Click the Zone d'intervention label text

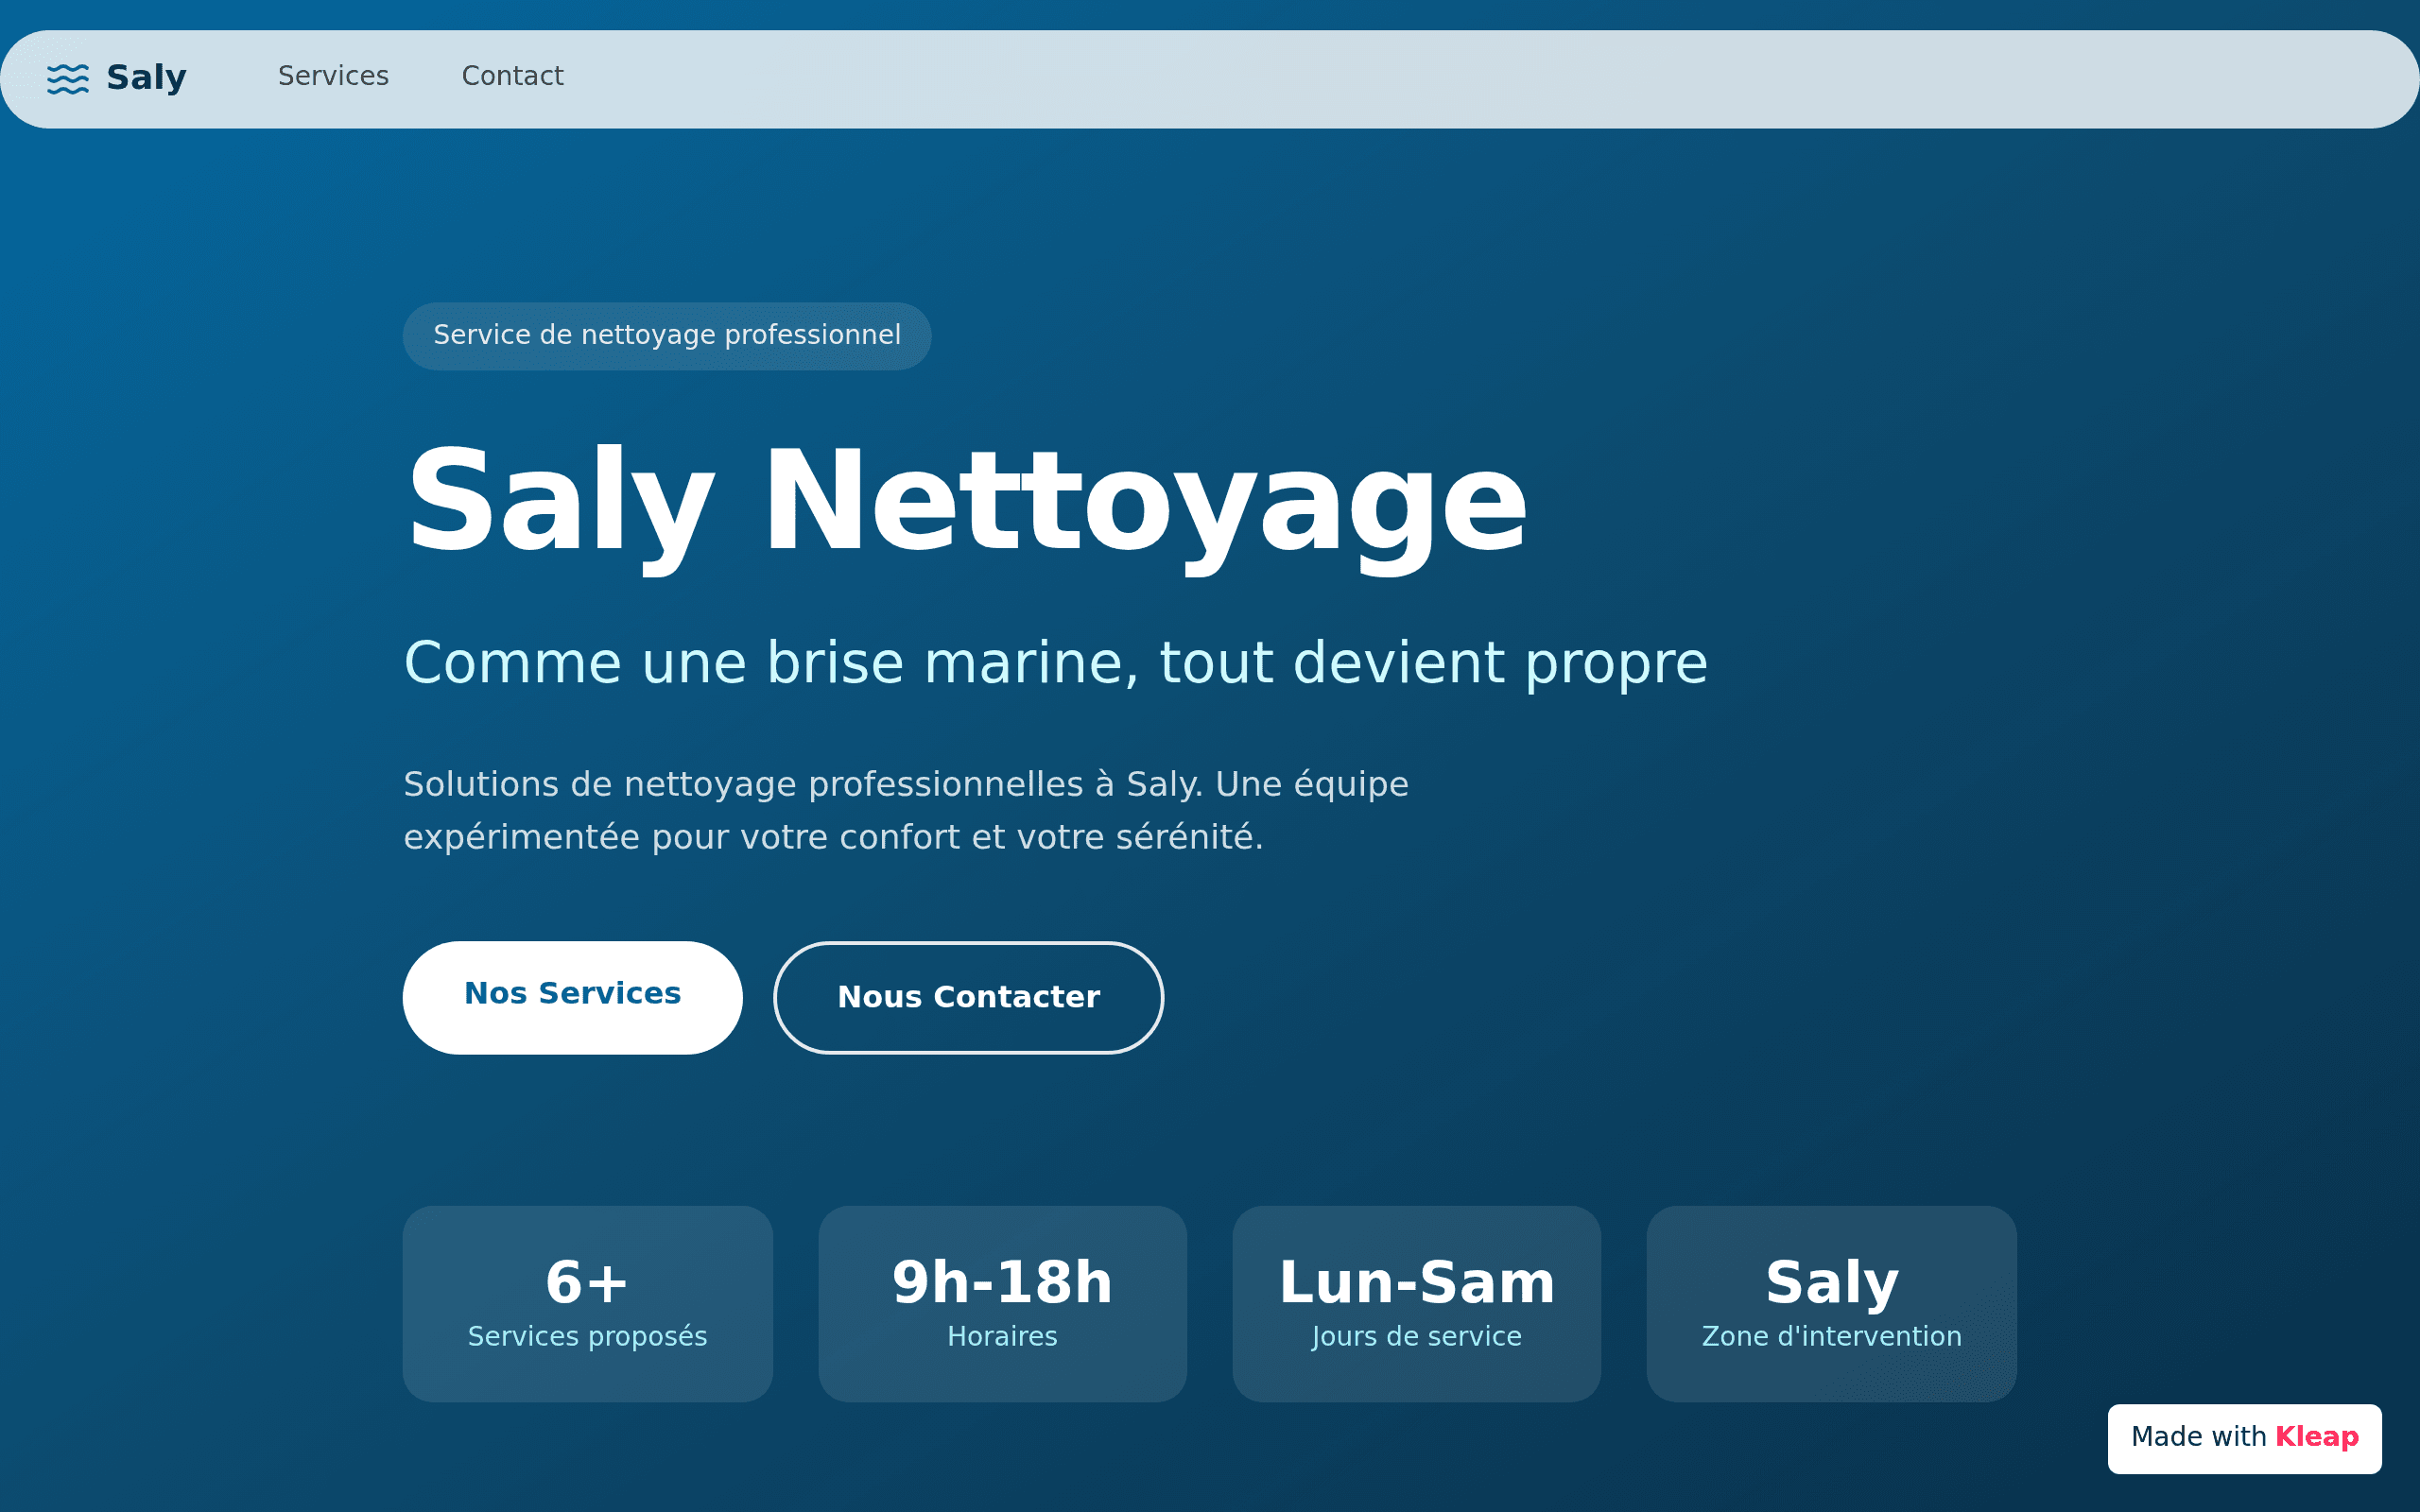coord(1831,1336)
